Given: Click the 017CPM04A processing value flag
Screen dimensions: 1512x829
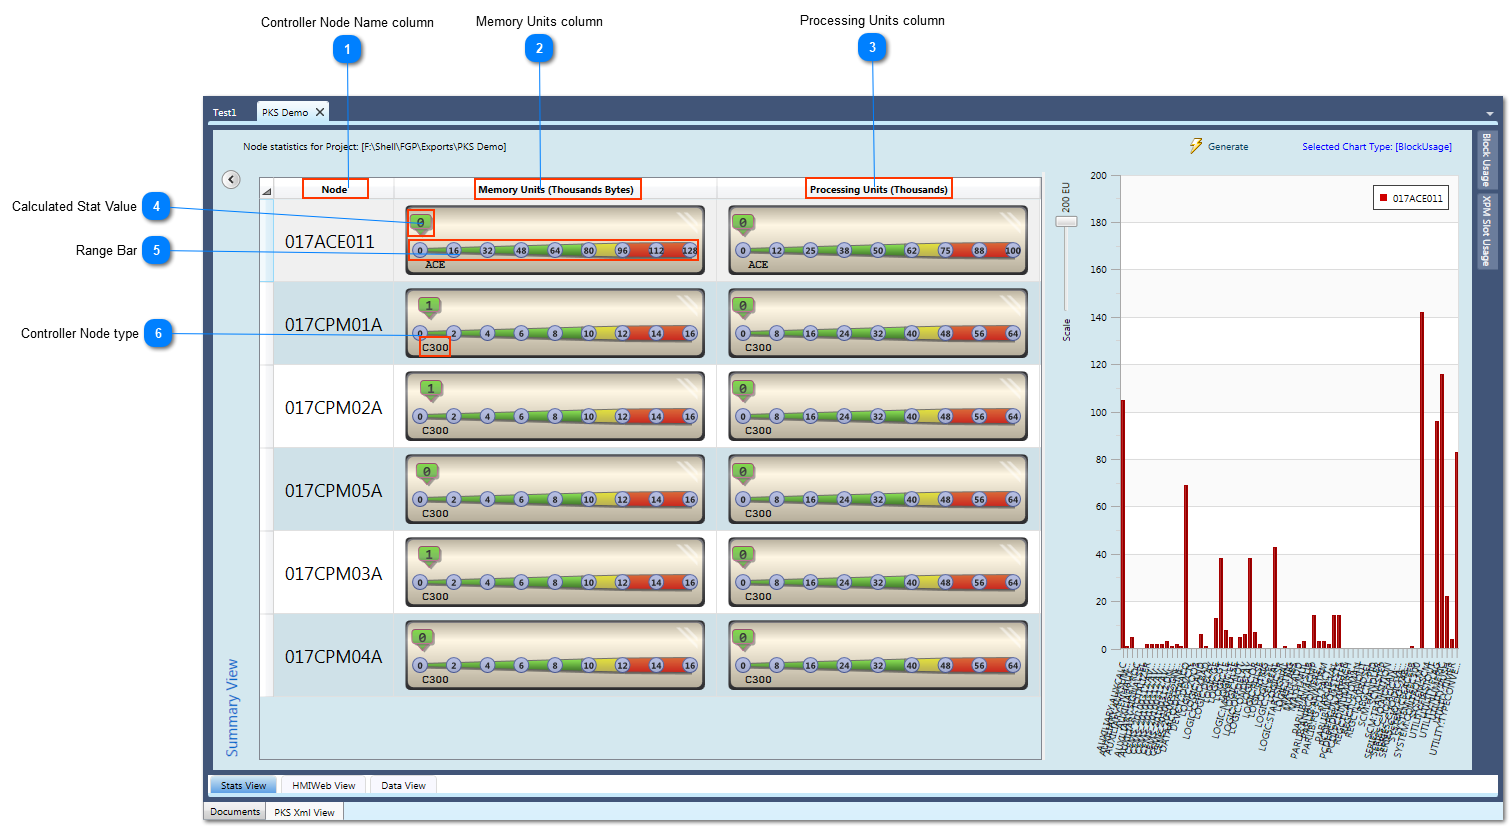Looking at the screenshot, I should pos(743,639).
